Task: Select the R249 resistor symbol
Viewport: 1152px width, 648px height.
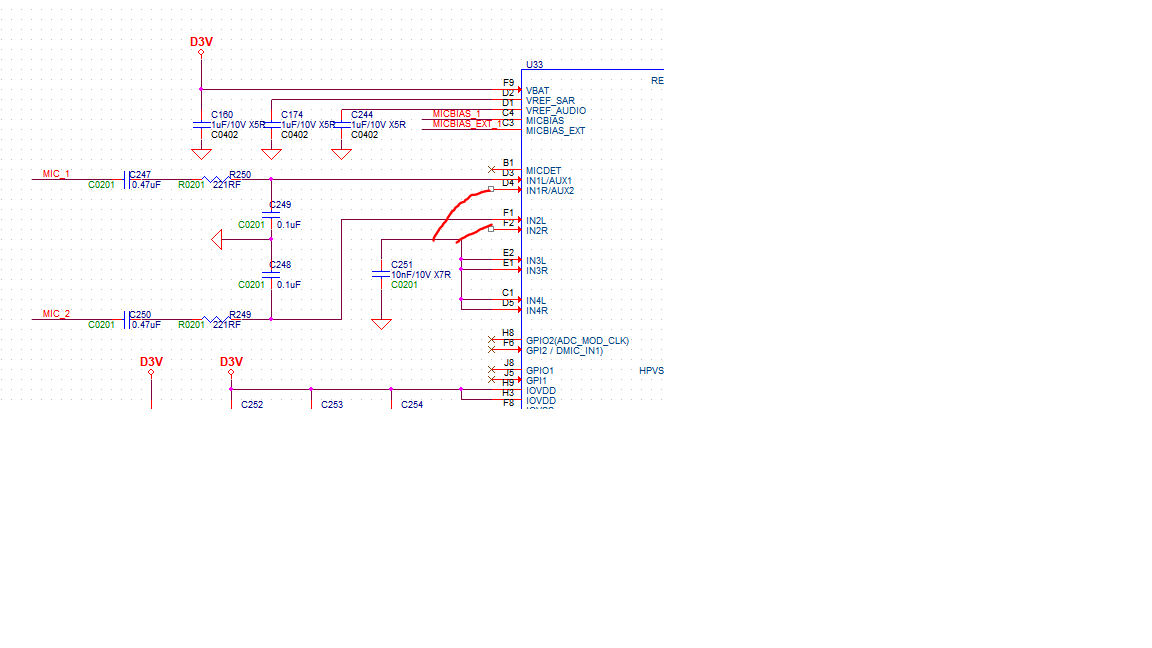Action: click(x=215, y=320)
